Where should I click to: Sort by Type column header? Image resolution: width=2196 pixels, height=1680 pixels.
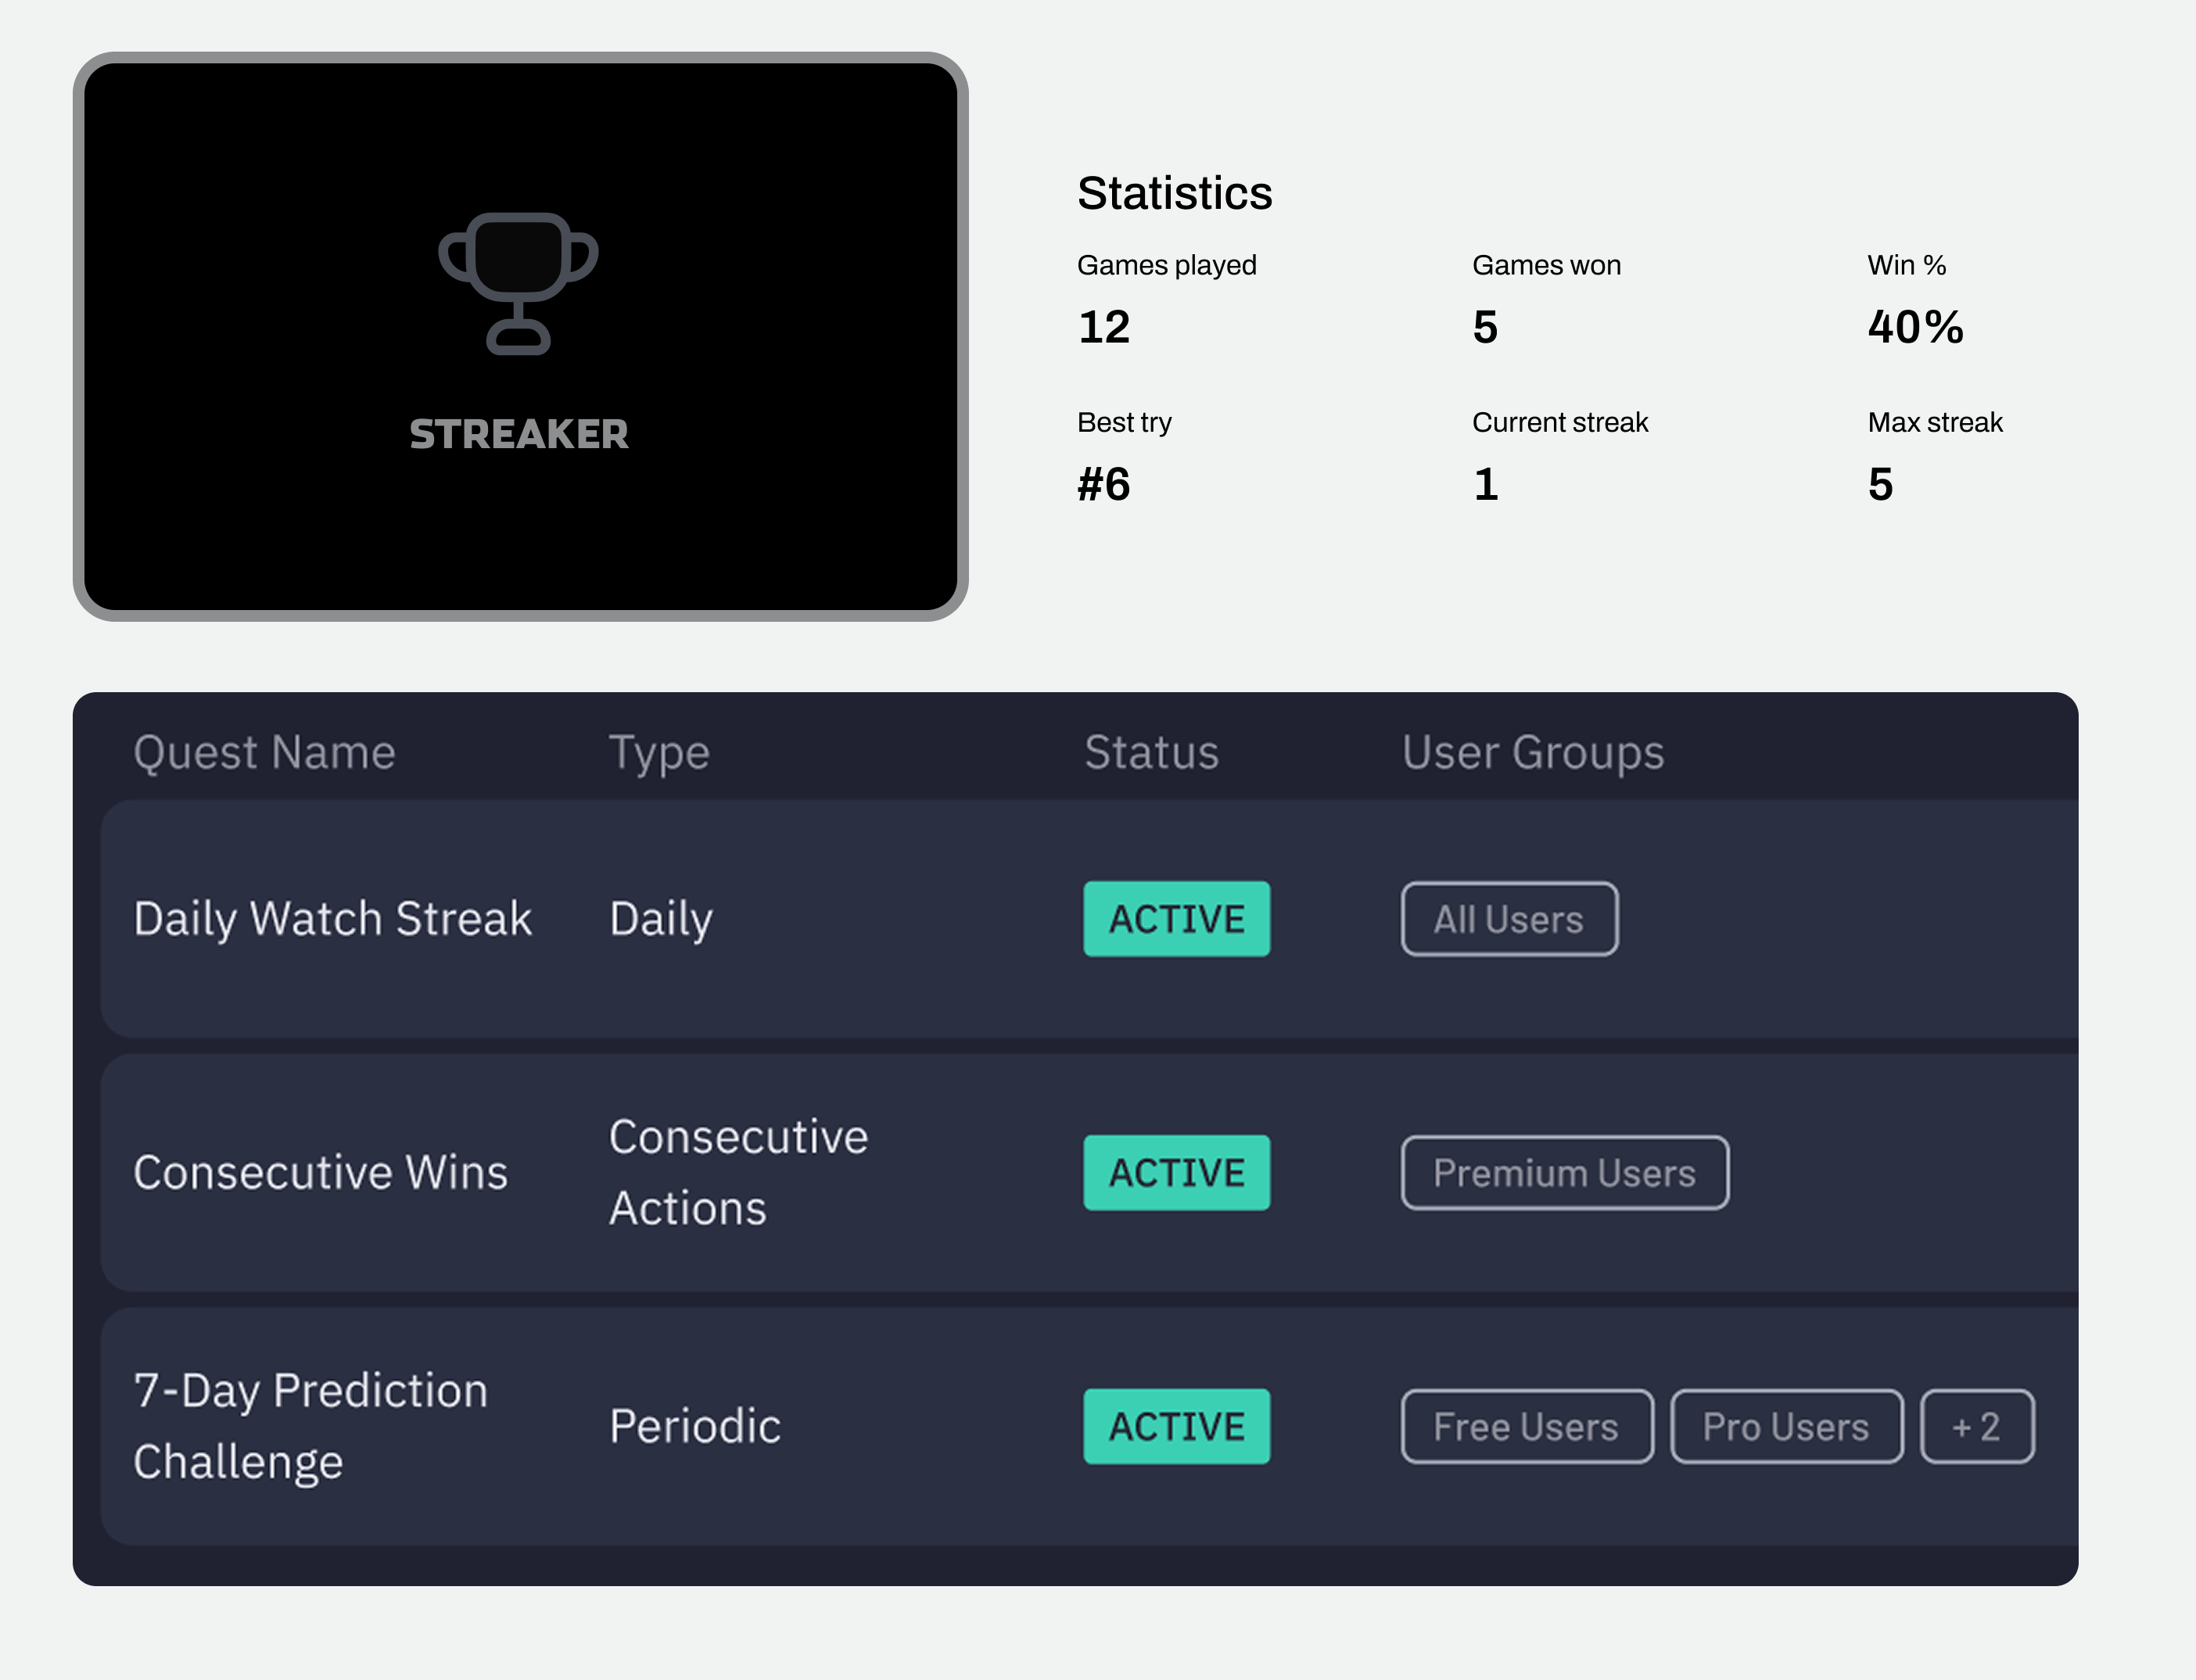coord(659,752)
